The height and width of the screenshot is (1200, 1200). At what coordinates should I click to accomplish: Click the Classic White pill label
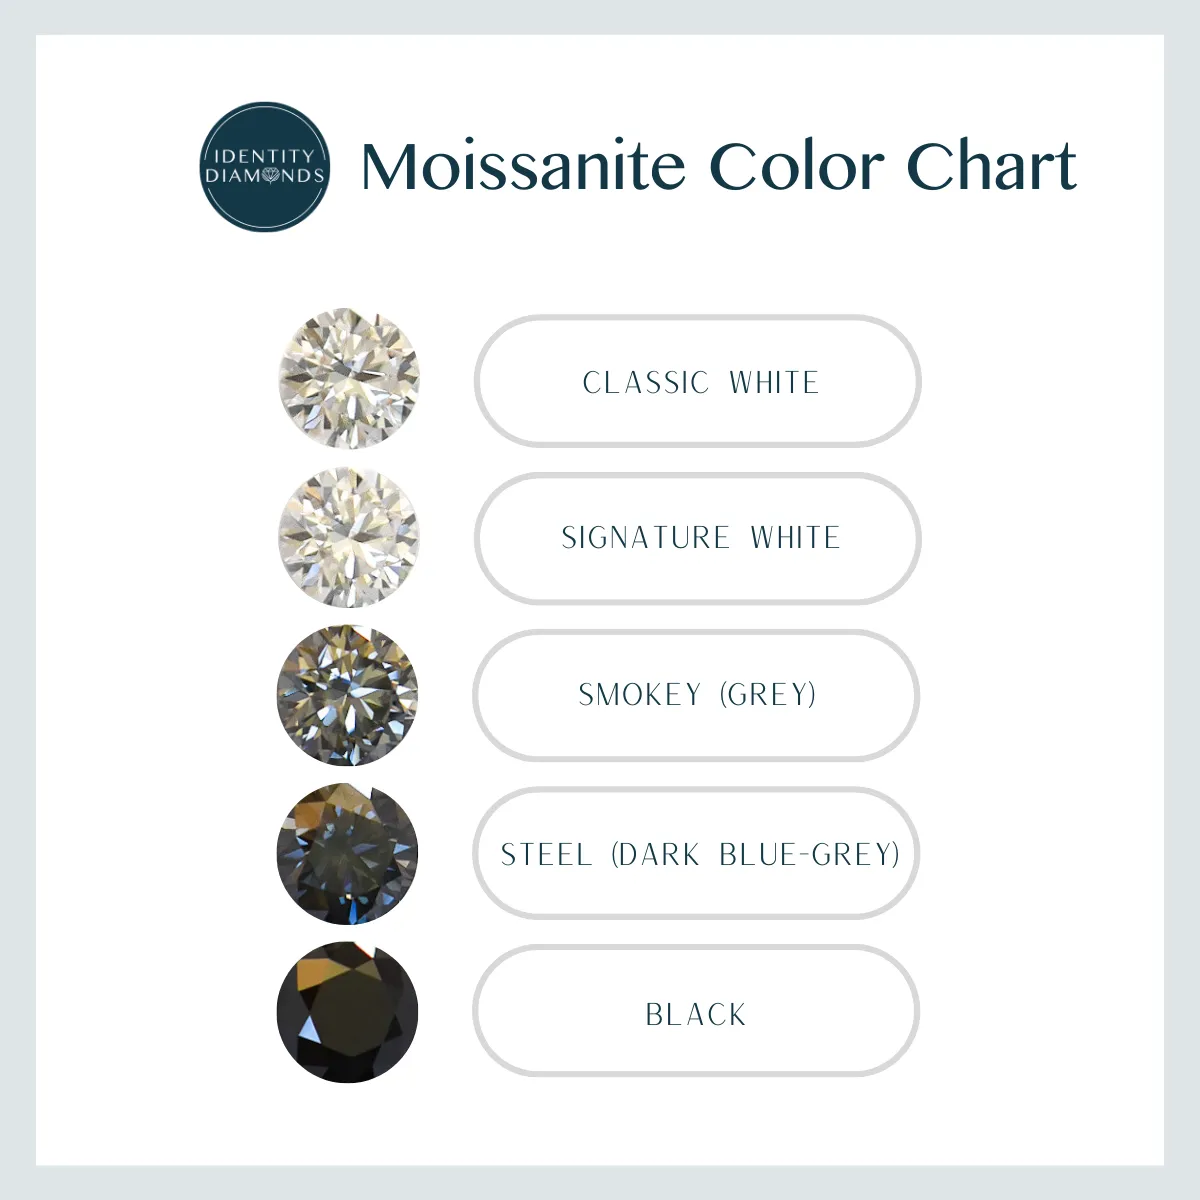coord(697,381)
